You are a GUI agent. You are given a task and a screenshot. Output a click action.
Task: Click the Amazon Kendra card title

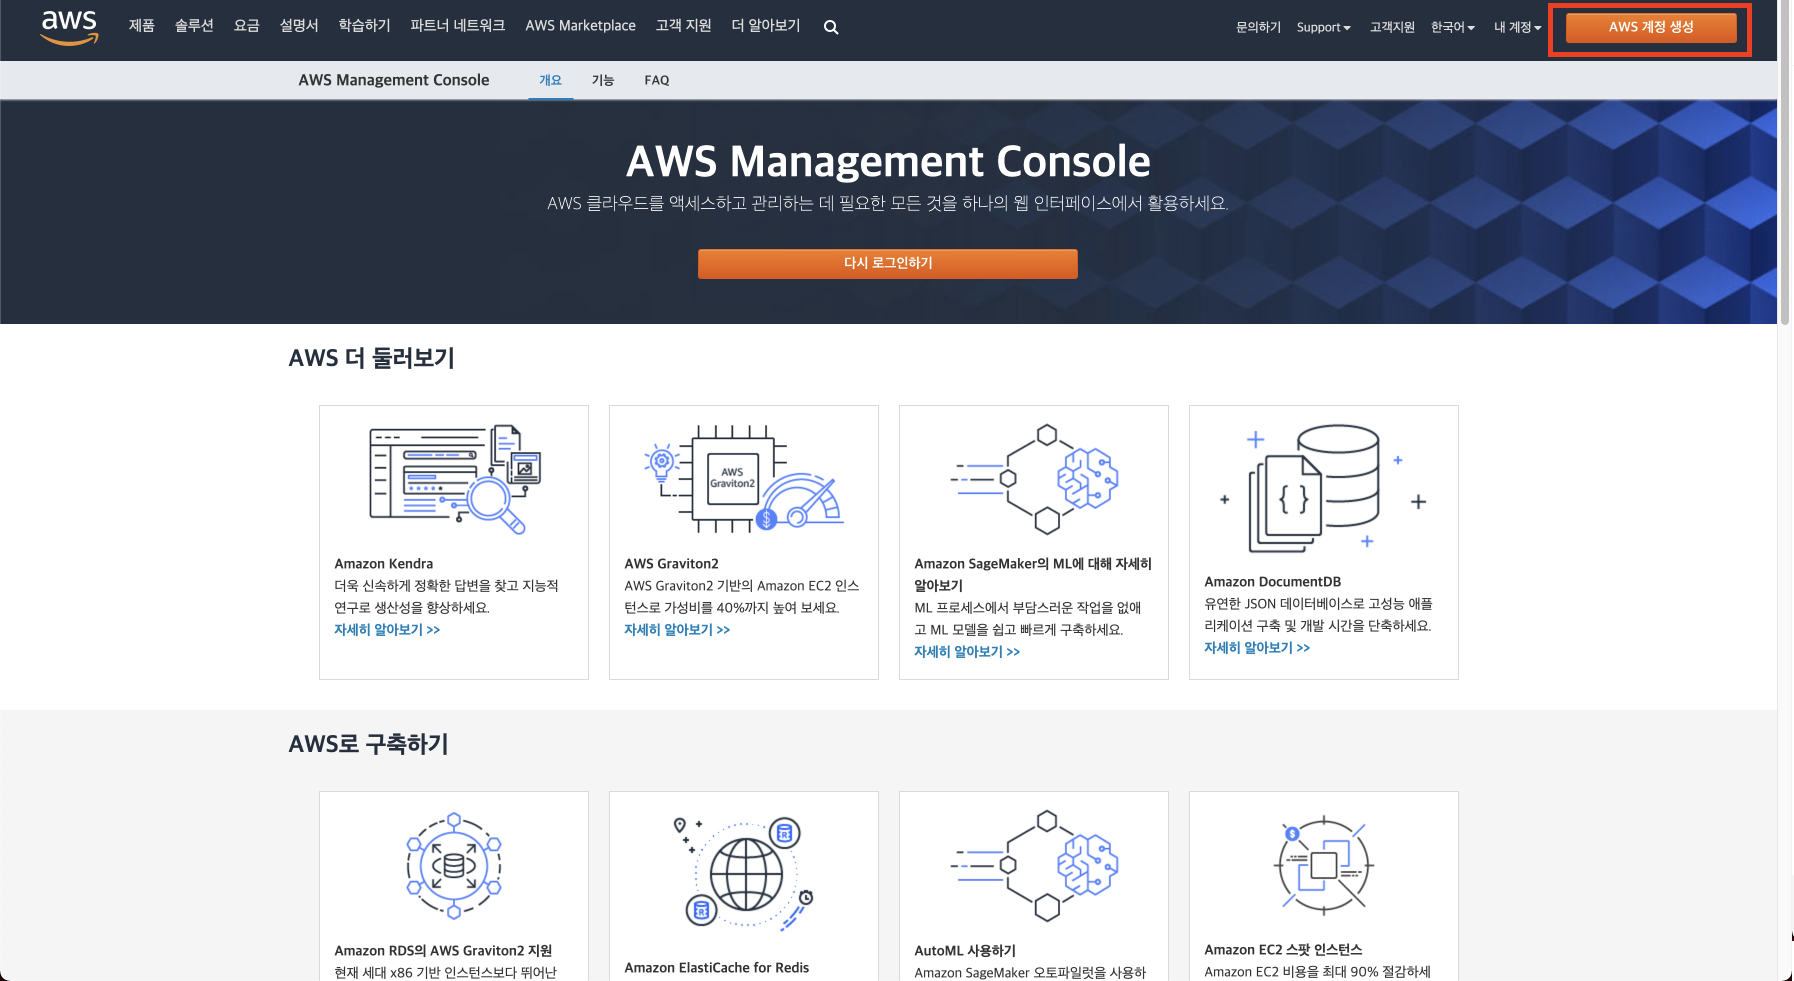click(384, 564)
